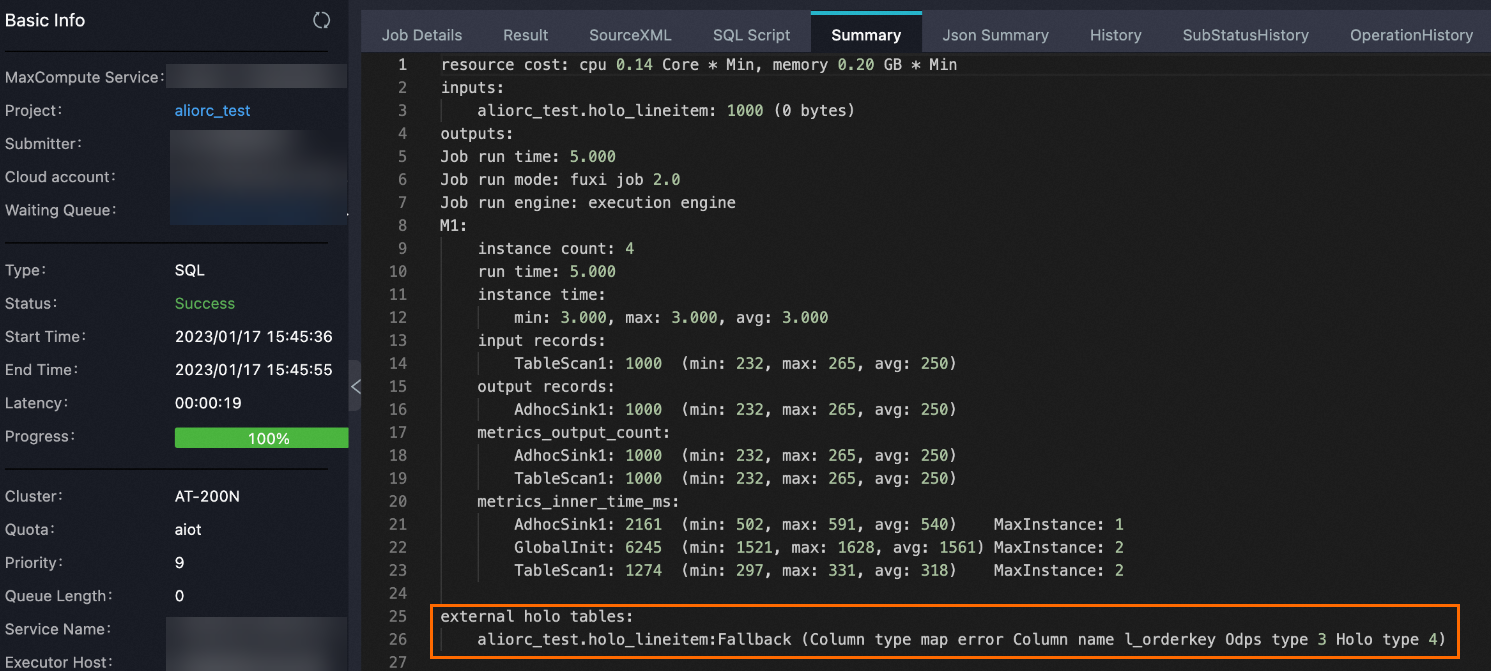Image resolution: width=1491 pixels, height=671 pixels.
Task: Click the 'outputs:' line
Action: point(477,134)
